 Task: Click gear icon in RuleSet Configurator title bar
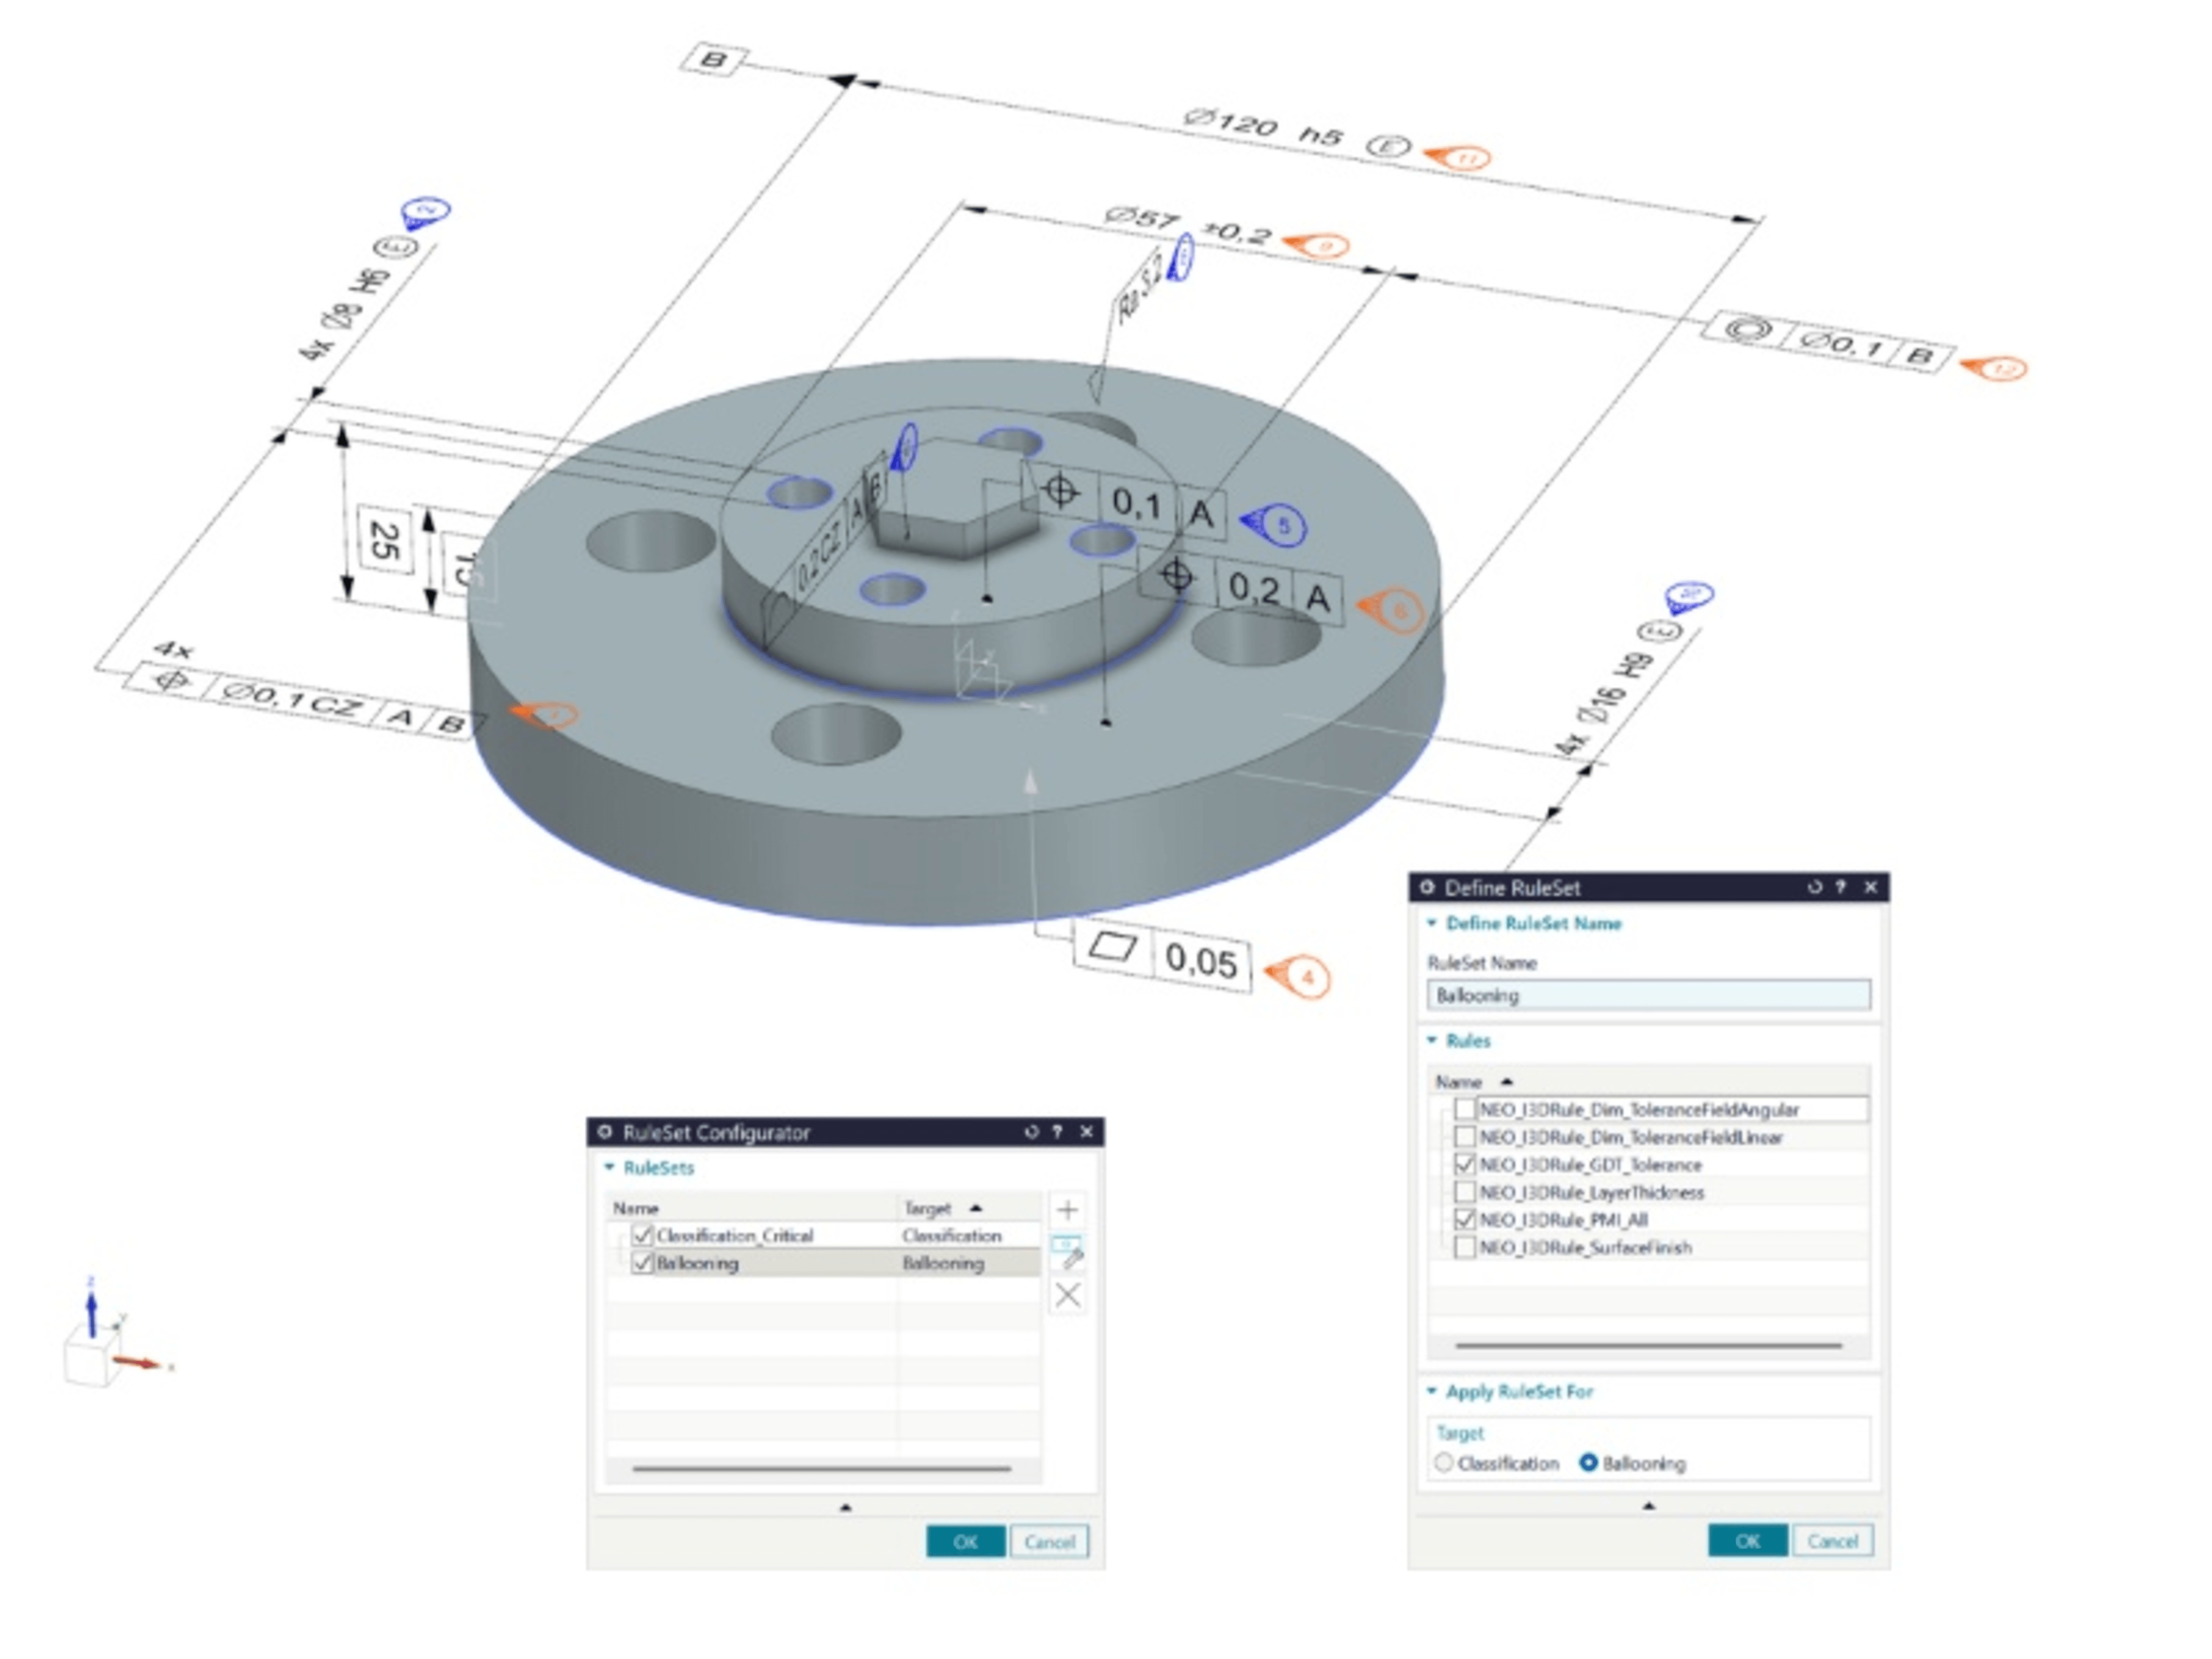pos(604,1132)
